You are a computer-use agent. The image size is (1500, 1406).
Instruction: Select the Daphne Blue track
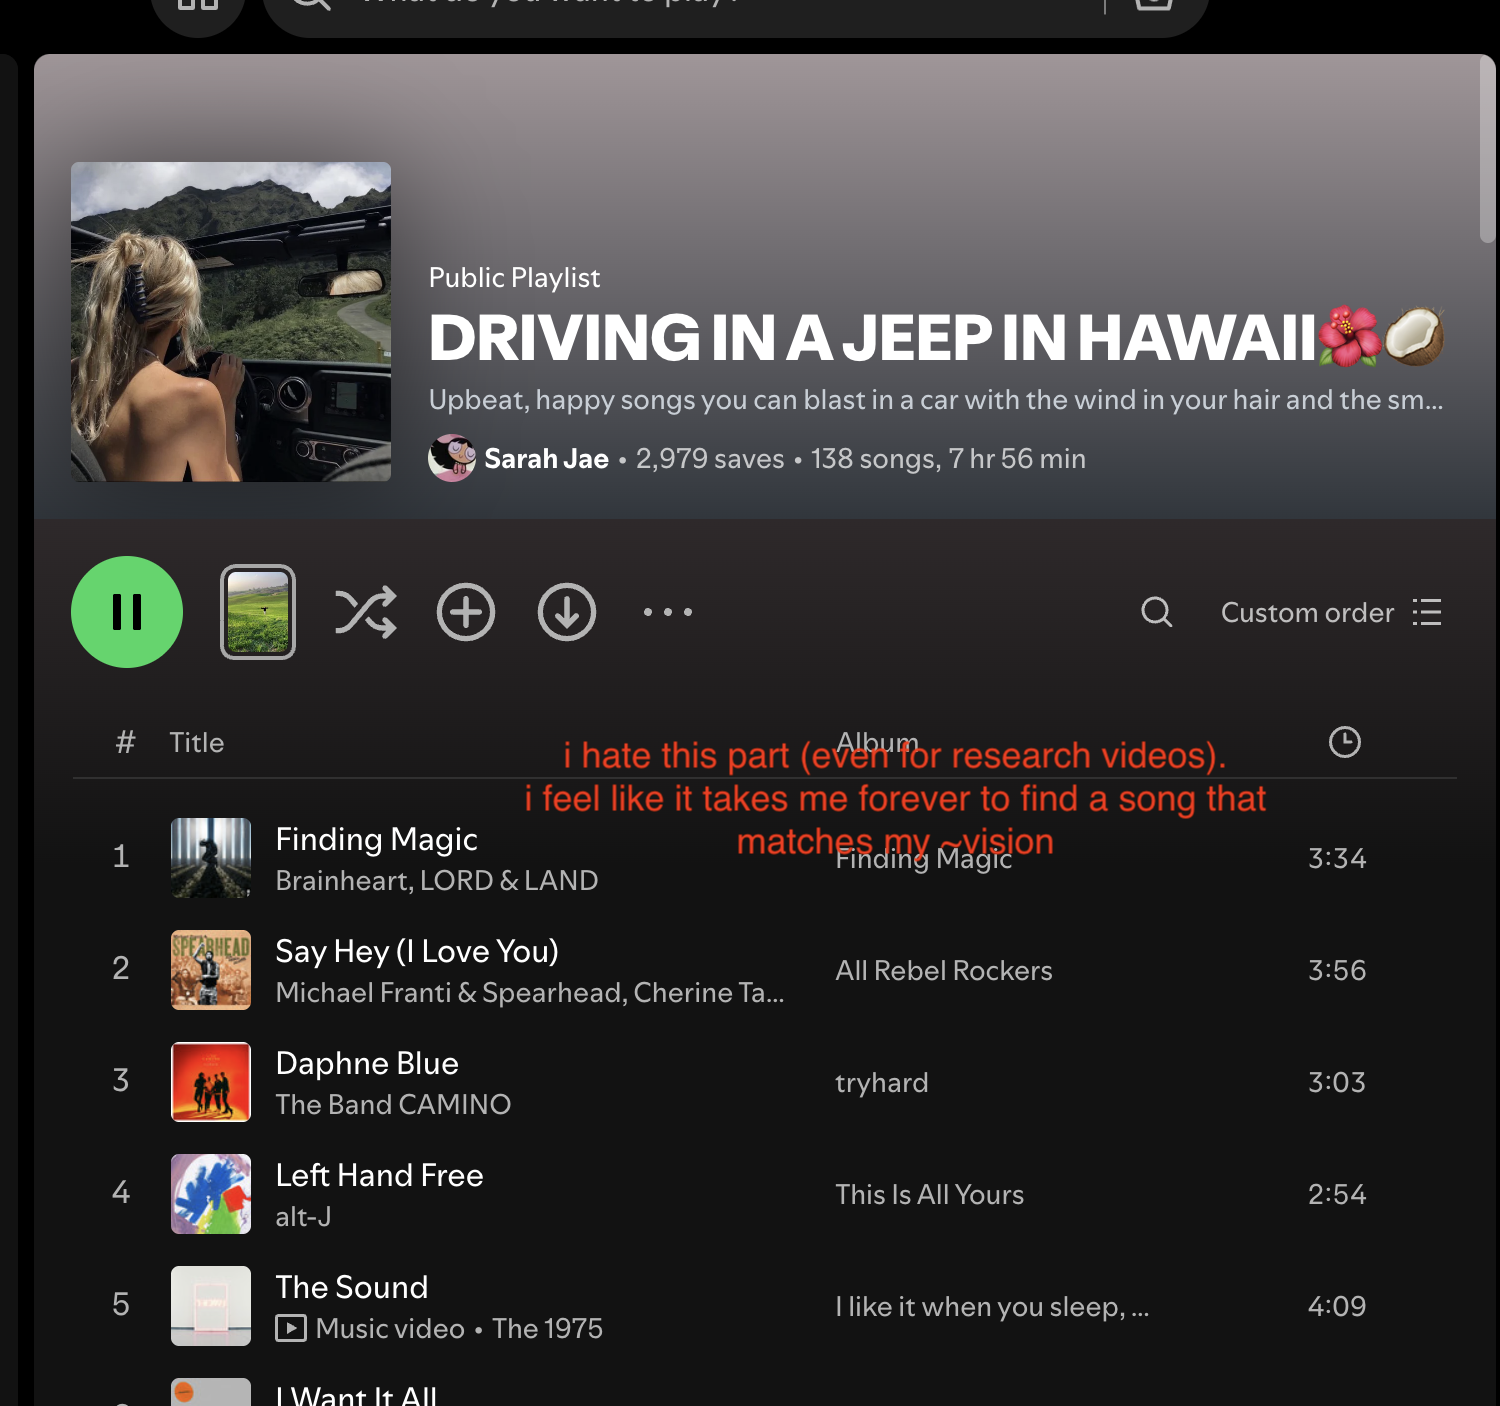(x=367, y=1063)
